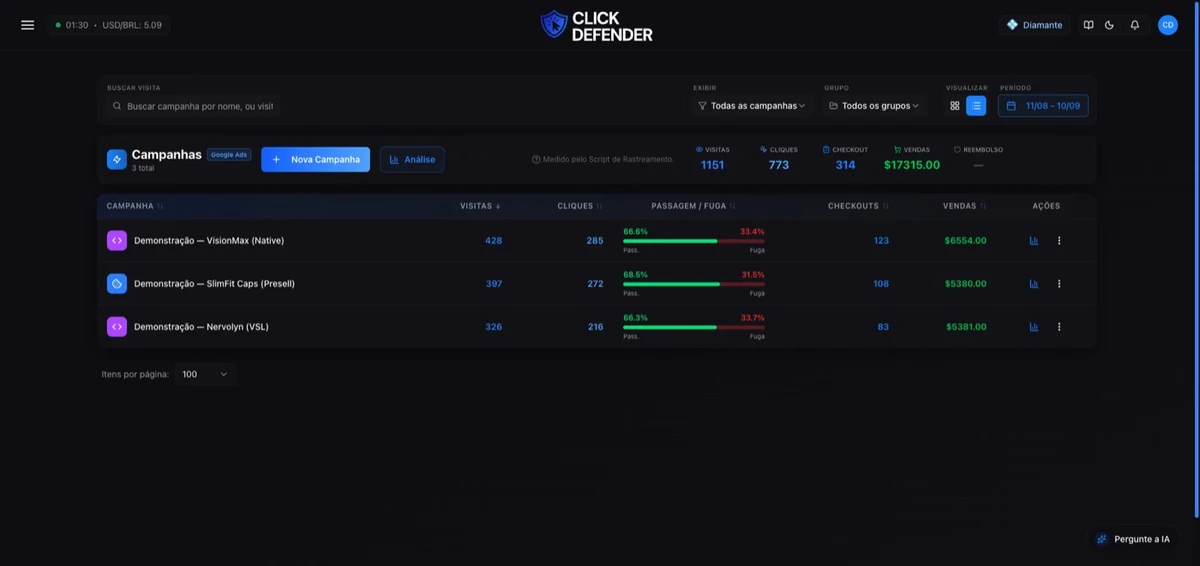
Task: Switch to list view
Action: tap(976, 106)
